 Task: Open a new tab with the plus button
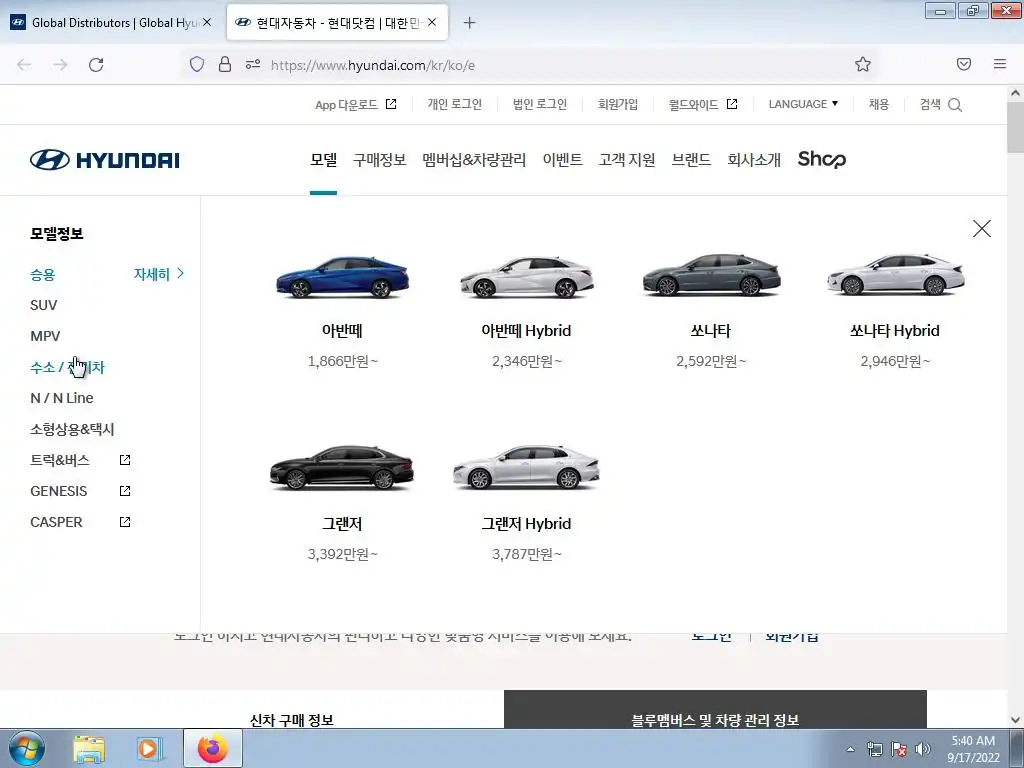pyautogui.click(x=469, y=23)
